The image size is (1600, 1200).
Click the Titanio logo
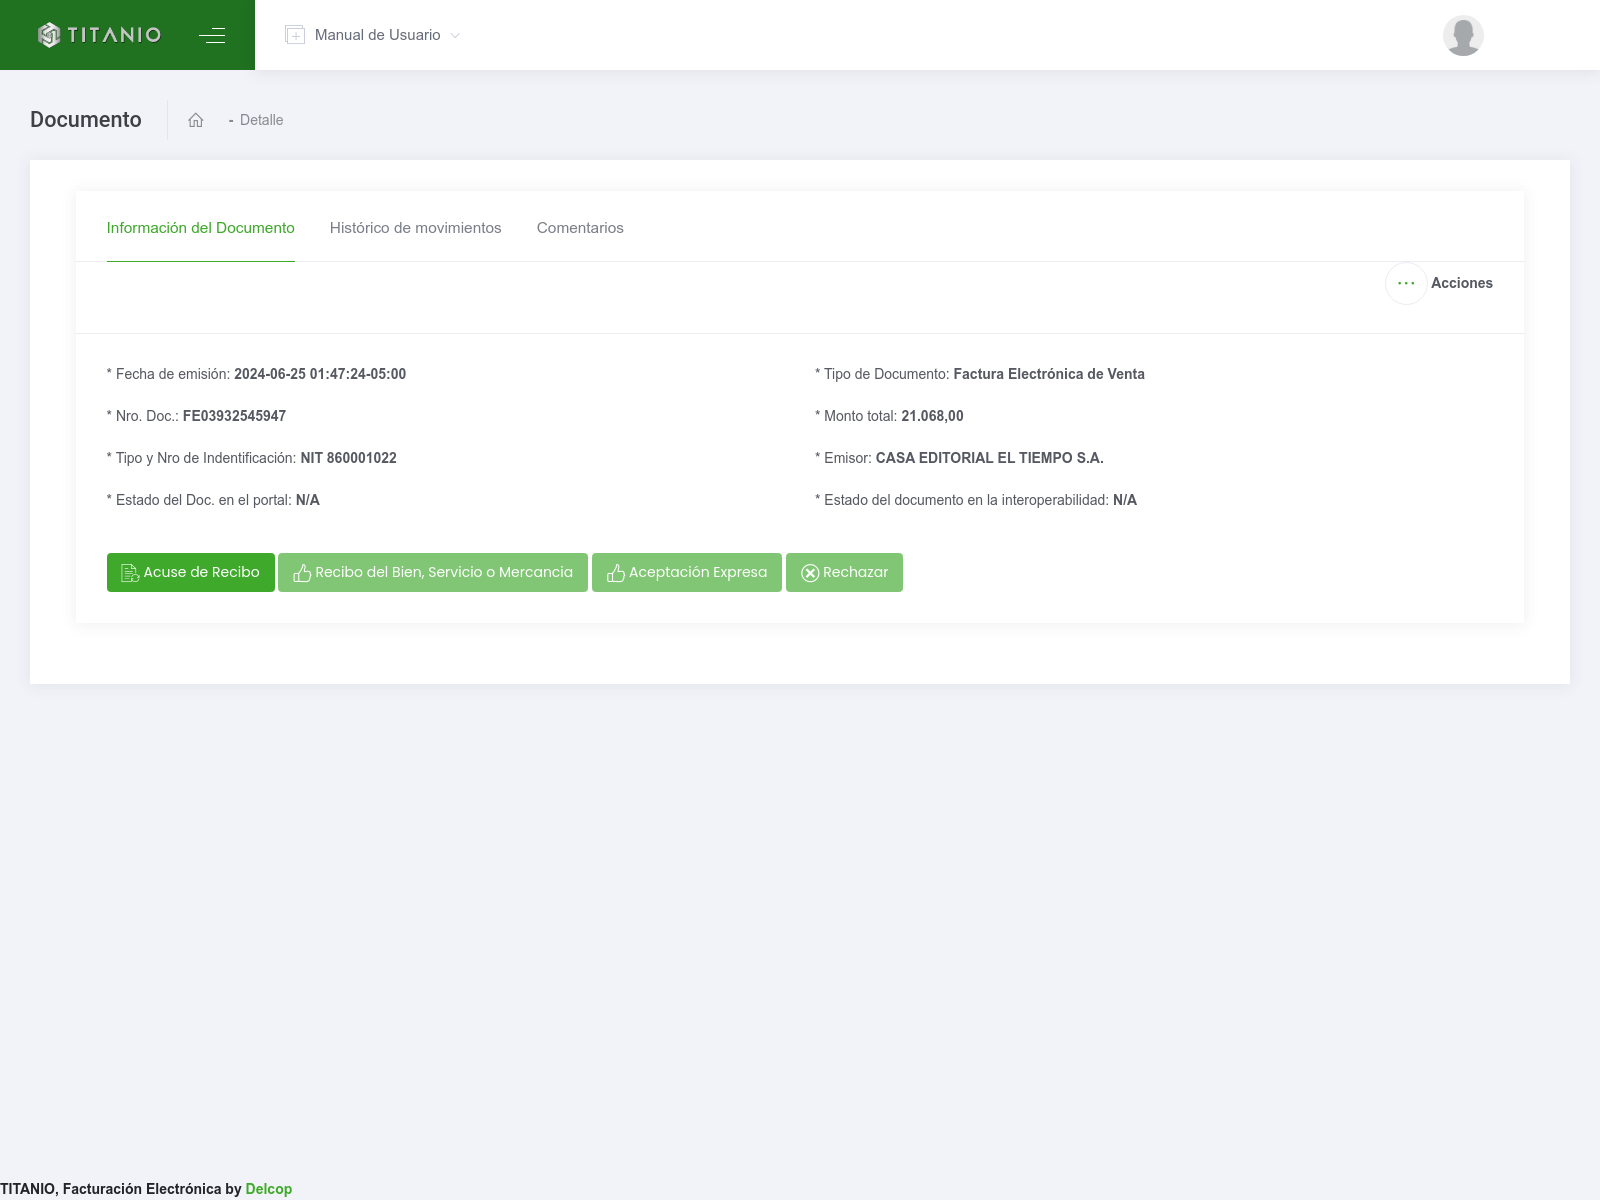coord(99,35)
